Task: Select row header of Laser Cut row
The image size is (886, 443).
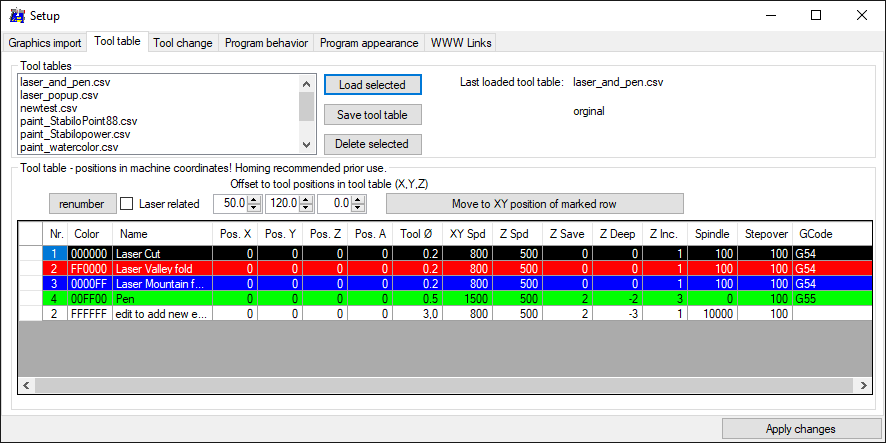Action: pos(31,254)
